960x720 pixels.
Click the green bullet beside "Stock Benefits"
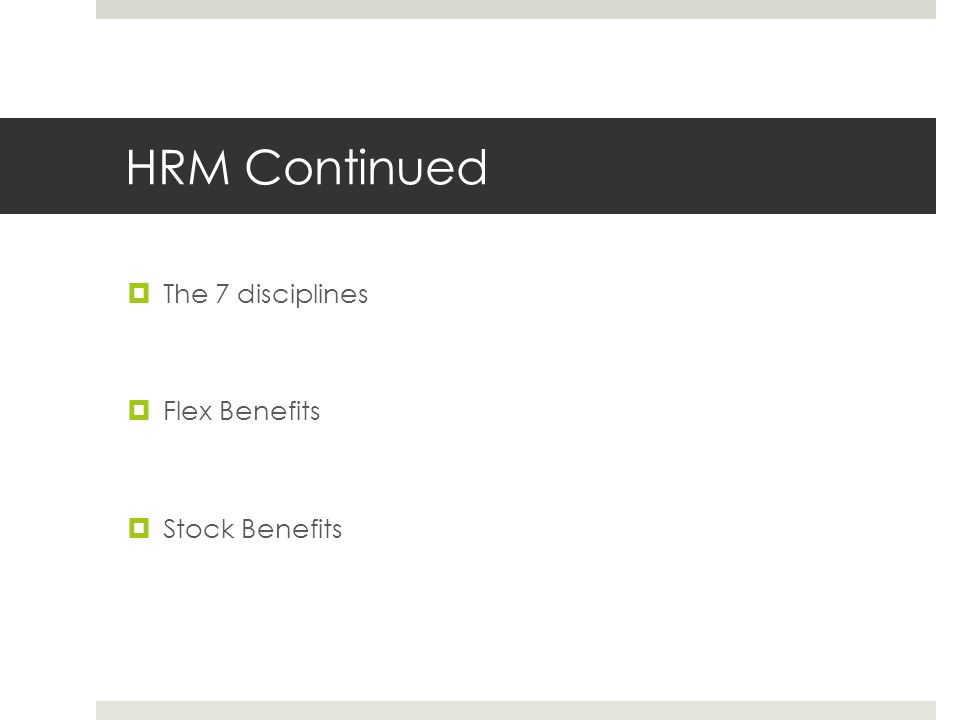pos(139,528)
